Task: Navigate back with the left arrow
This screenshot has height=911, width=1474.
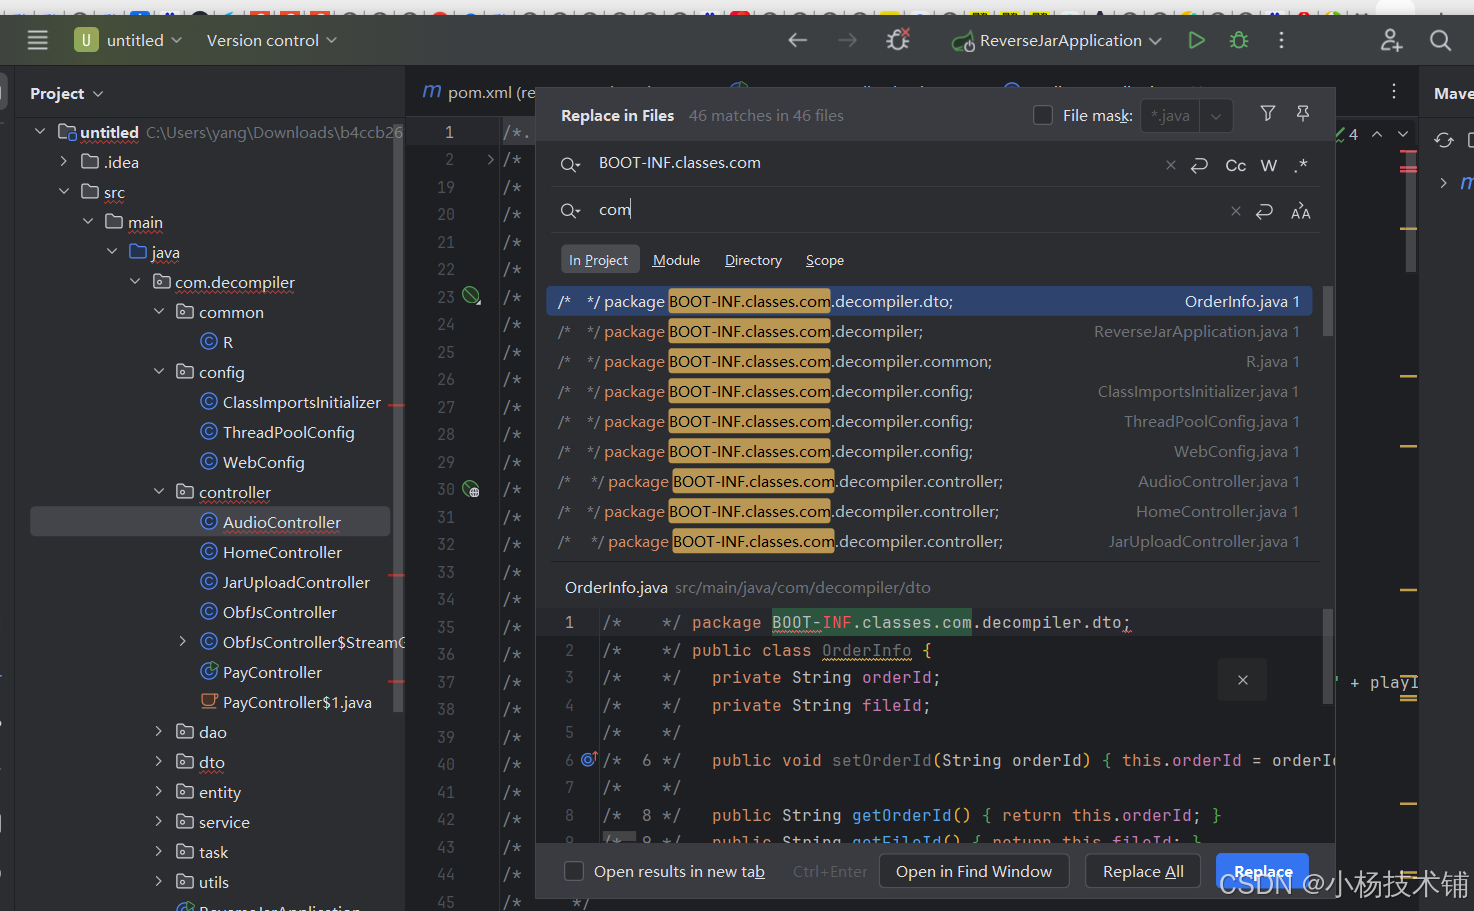Action: click(797, 40)
